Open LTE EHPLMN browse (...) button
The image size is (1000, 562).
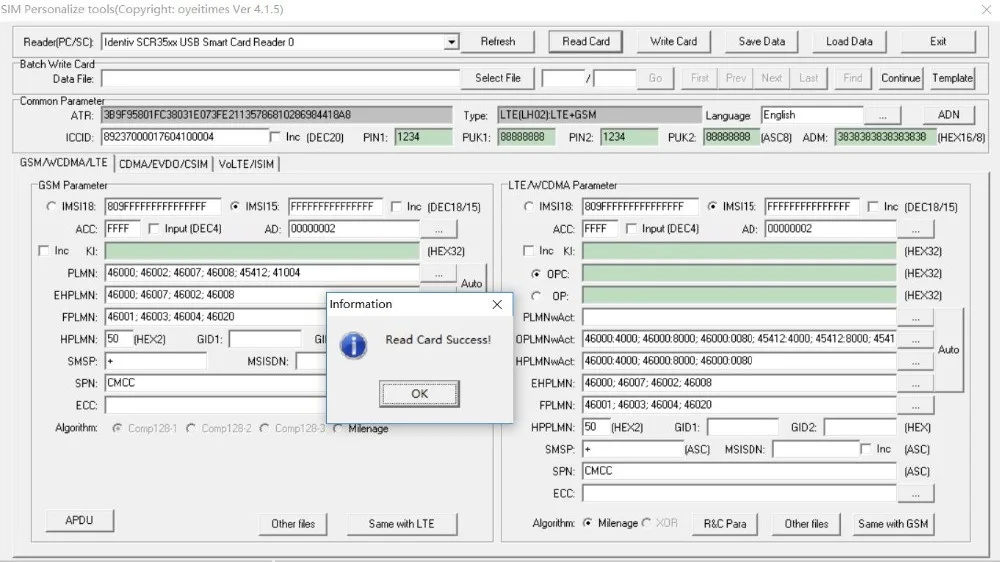[916, 384]
